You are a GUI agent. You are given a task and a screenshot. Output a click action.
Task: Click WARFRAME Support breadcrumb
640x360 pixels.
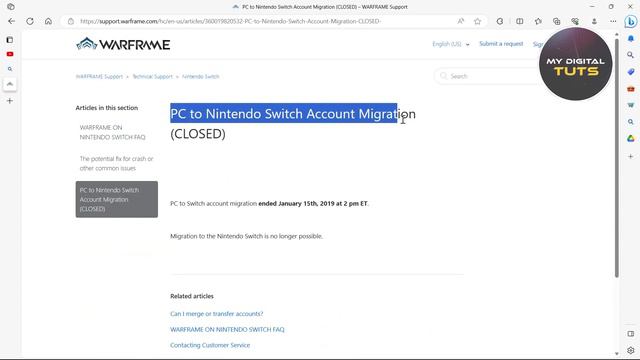tap(99, 76)
